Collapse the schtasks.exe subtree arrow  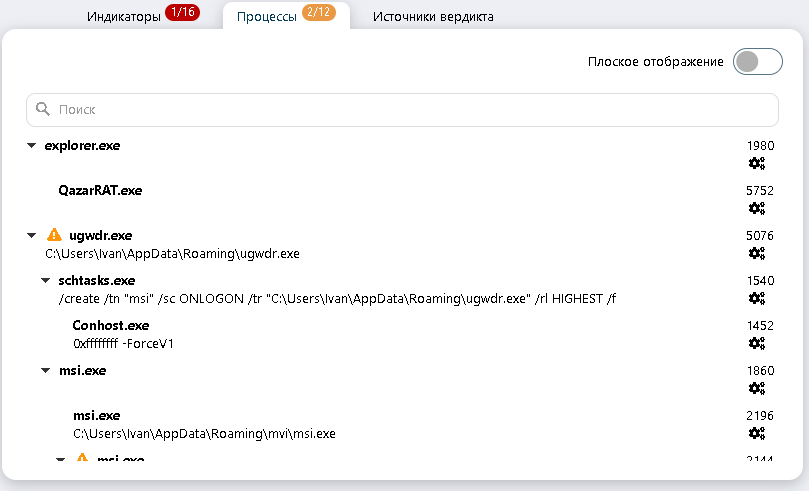click(x=46, y=281)
